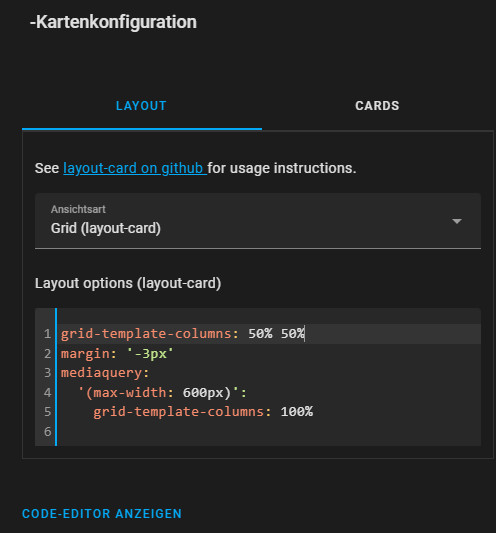Click empty line 6 in code editor
This screenshot has width=496, height=533.
point(269,432)
